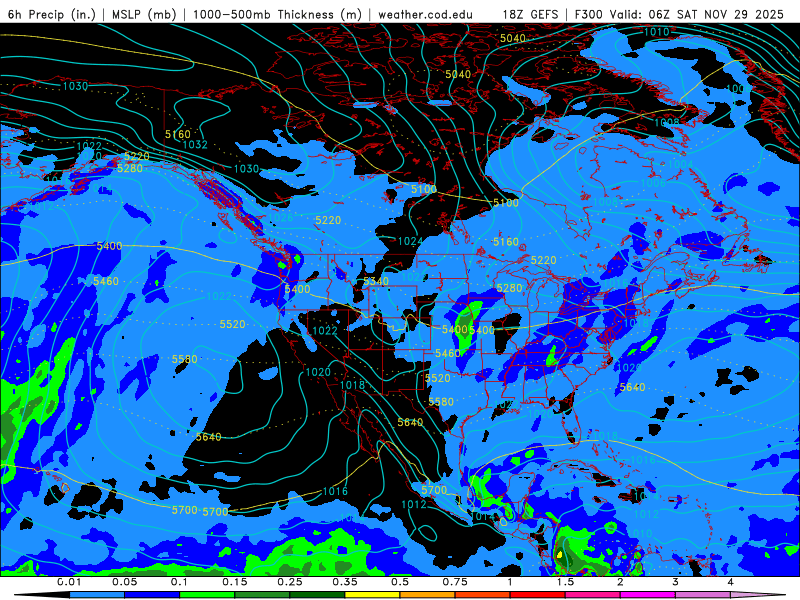This screenshot has width=800, height=600.
Task: Click the '0.15' legend value
Action: [x=235, y=582]
